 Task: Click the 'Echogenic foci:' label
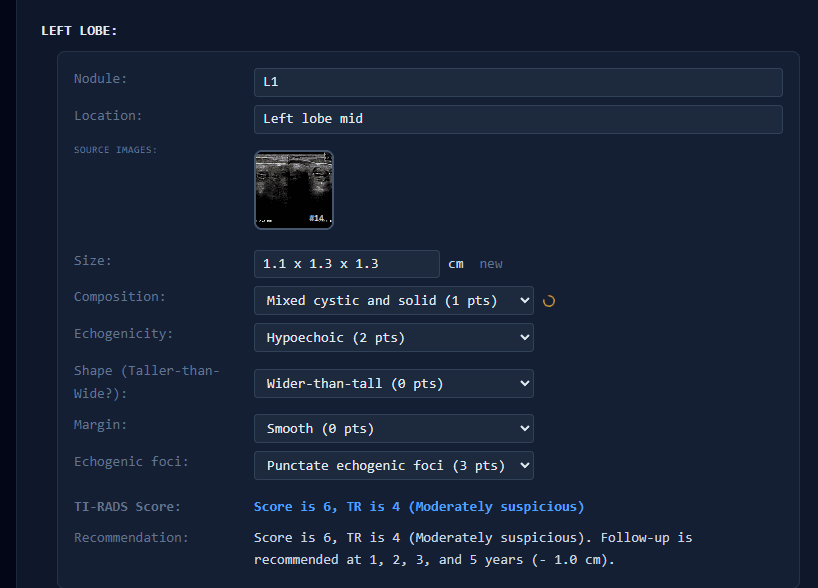click(131, 462)
